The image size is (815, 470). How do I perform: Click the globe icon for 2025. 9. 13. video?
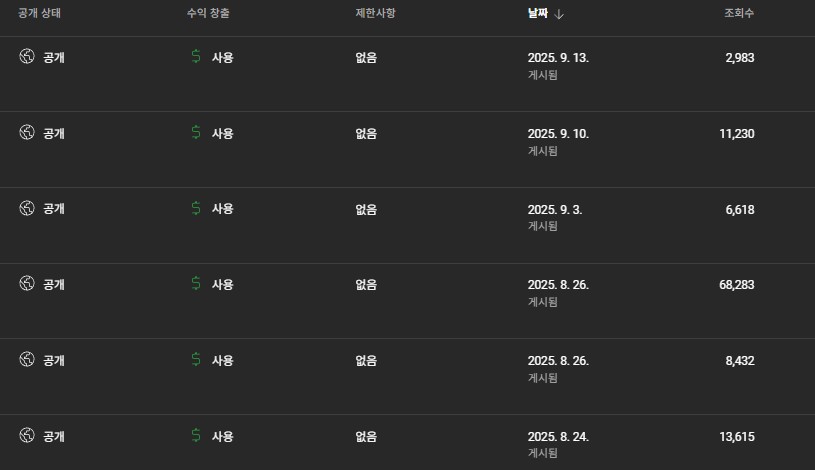pyautogui.click(x=27, y=57)
